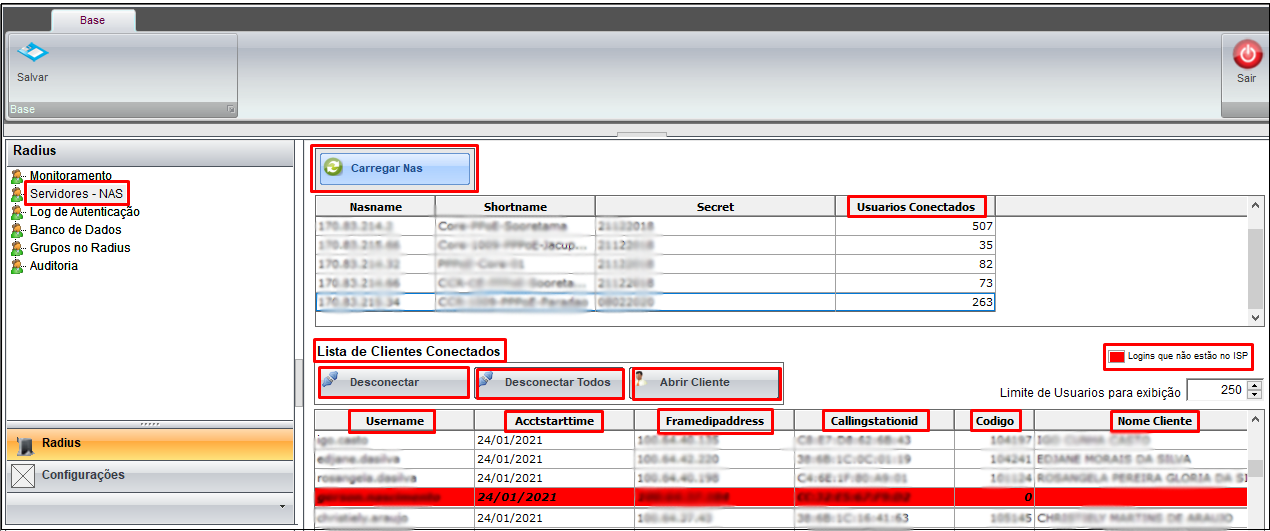
Task: Click the Abrir Cliente button
Action: click(705, 383)
